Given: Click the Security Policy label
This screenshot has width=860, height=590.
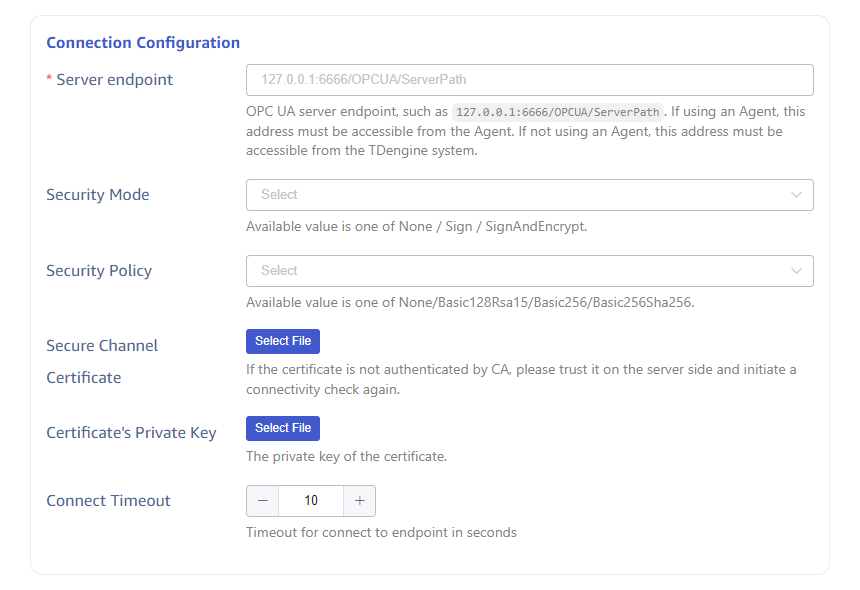Looking at the screenshot, I should (x=99, y=271).
